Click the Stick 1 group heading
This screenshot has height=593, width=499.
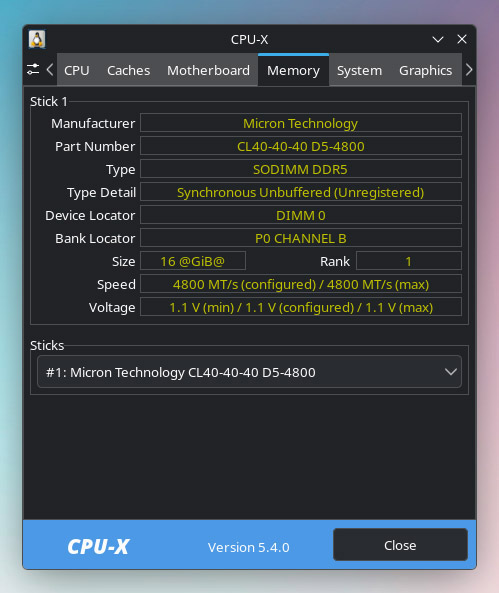coord(49,101)
